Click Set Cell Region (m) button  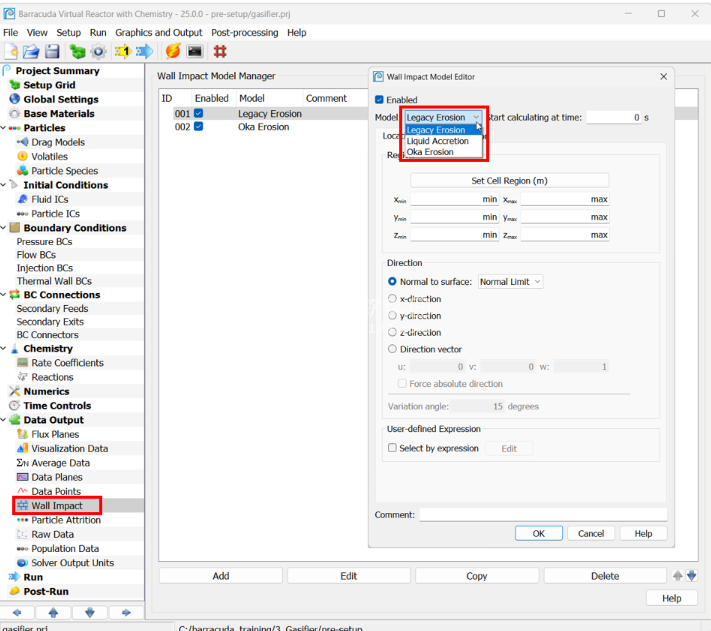pyautogui.click(x=510, y=180)
